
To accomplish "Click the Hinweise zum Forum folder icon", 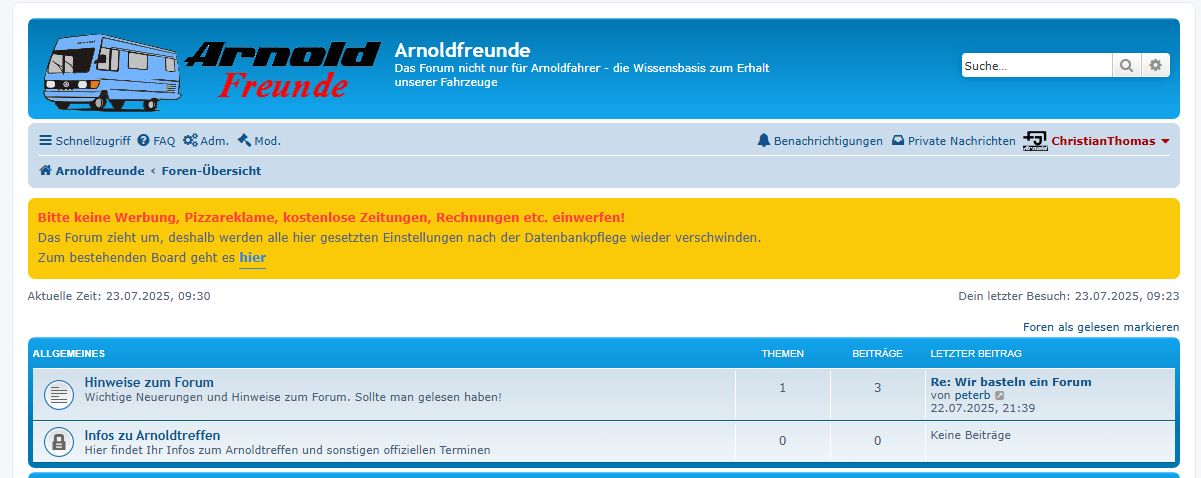I will click(x=59, y=395).
